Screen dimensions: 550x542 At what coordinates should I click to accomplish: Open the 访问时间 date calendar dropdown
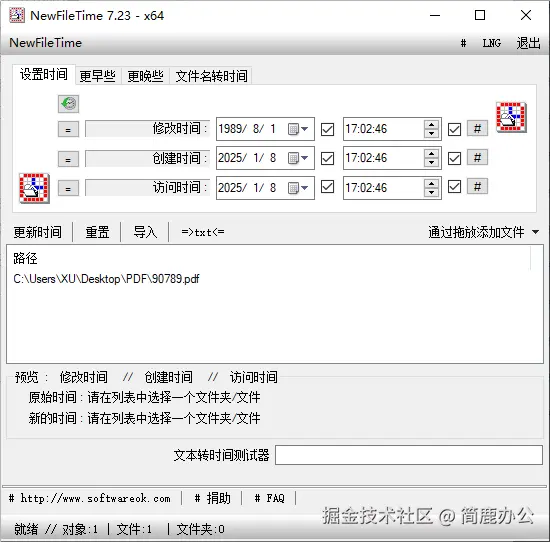click(x=298, y=188)
